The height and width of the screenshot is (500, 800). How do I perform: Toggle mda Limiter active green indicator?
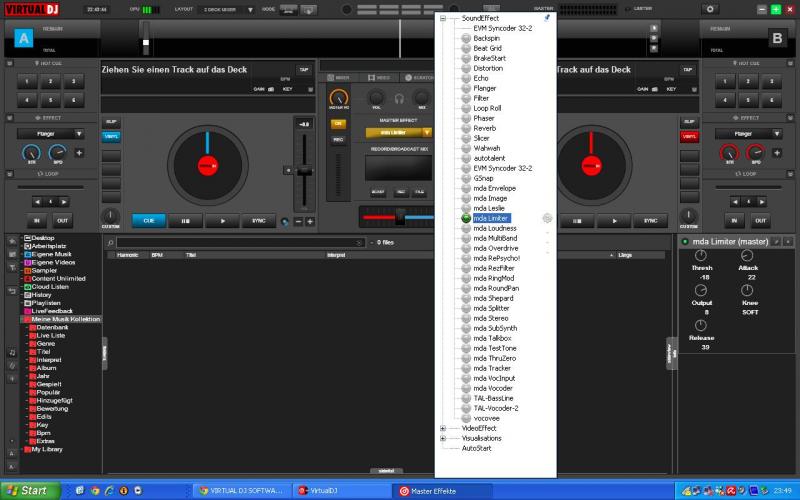[x=466, y=218]
